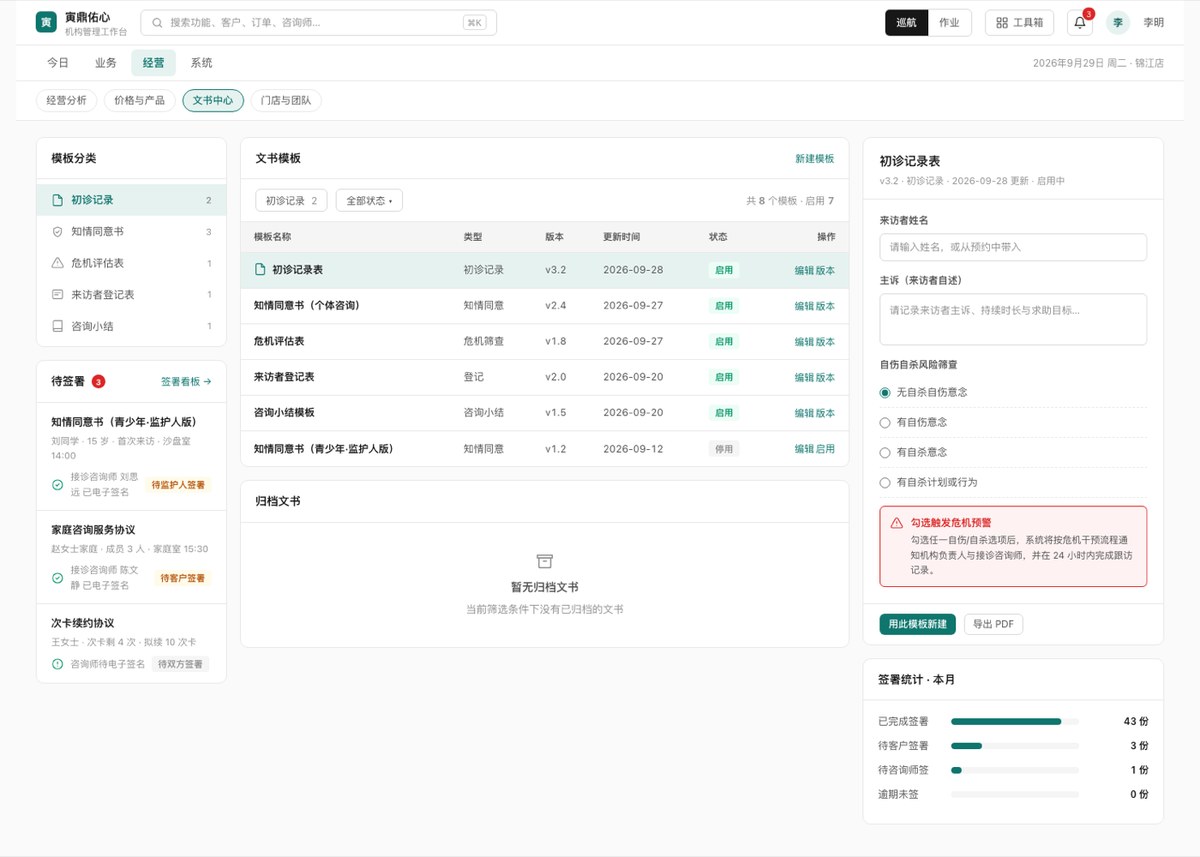The width and height of the screenshot is (1200, 857).
Task: Click red warning icon in 勾选触发危机预警
Action: [897, 523]
